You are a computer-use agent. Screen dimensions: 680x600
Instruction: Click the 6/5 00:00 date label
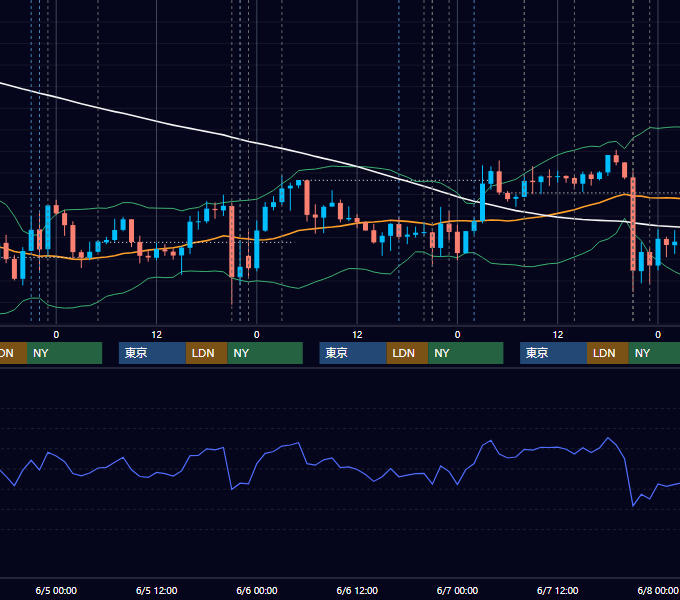(56, 590)
